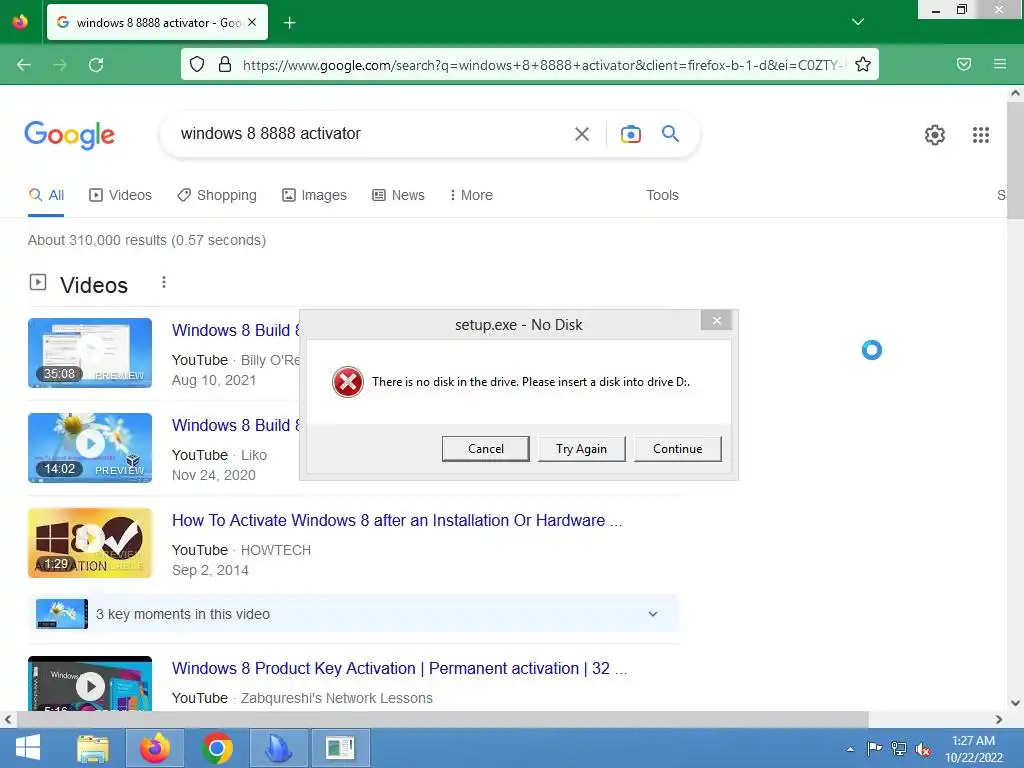Click the padlock site info icon
This screenshot has height=768, width=1024.
[x=225, y=64]
